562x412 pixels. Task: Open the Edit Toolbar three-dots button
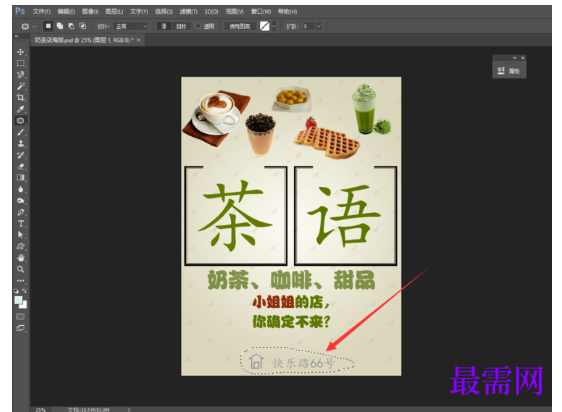pyautogui.click(x=20, y=280)
